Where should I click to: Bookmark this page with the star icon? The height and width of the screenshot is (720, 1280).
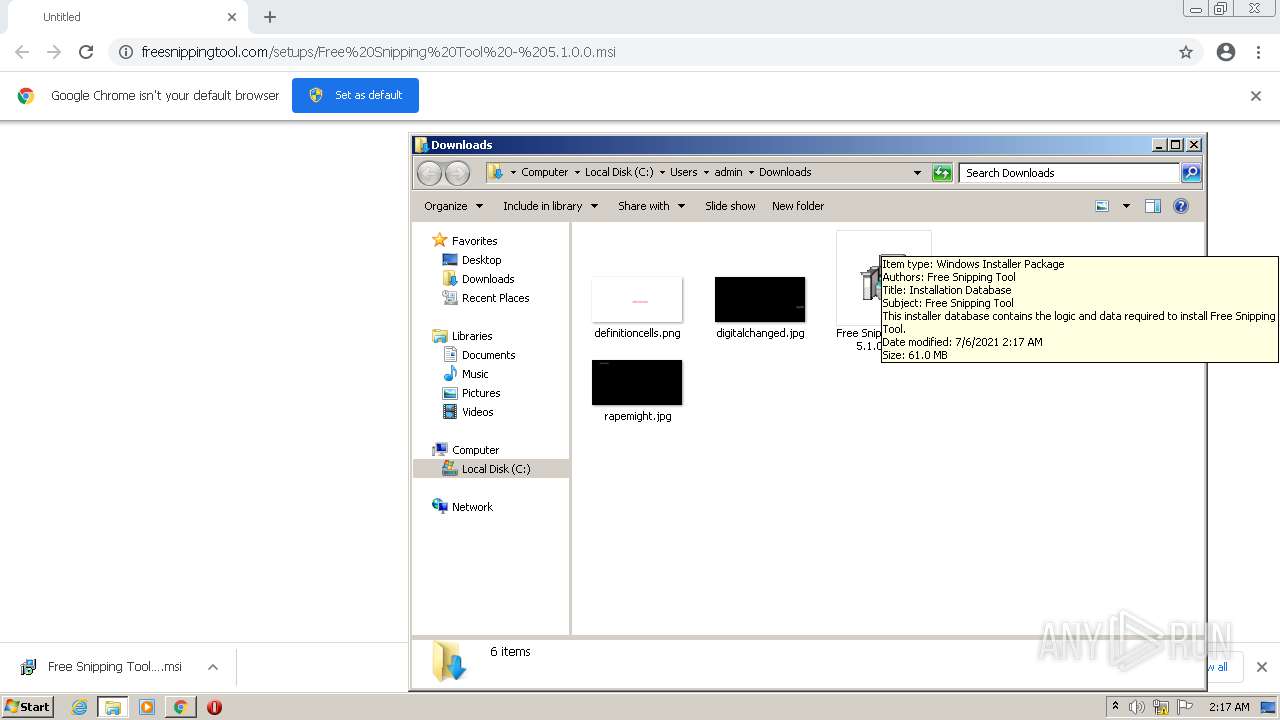click(x=1186, y=52)
